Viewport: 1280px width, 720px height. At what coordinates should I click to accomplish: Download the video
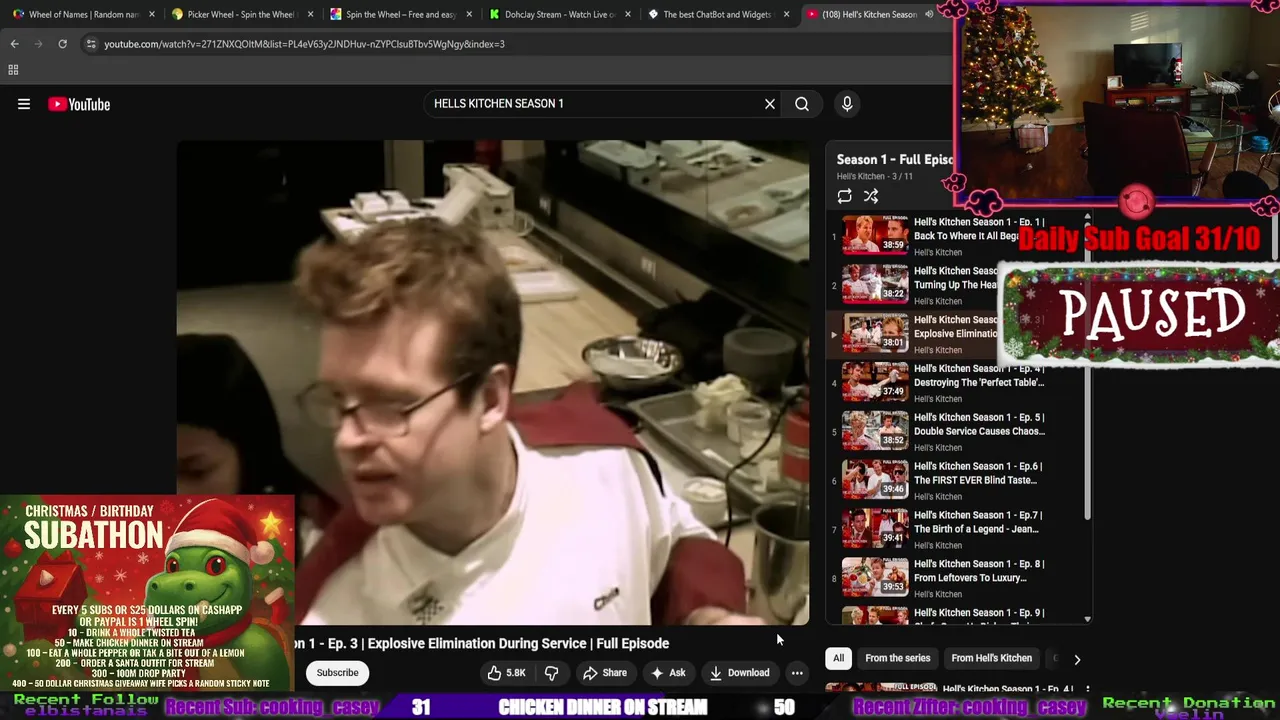click(740, 673)
